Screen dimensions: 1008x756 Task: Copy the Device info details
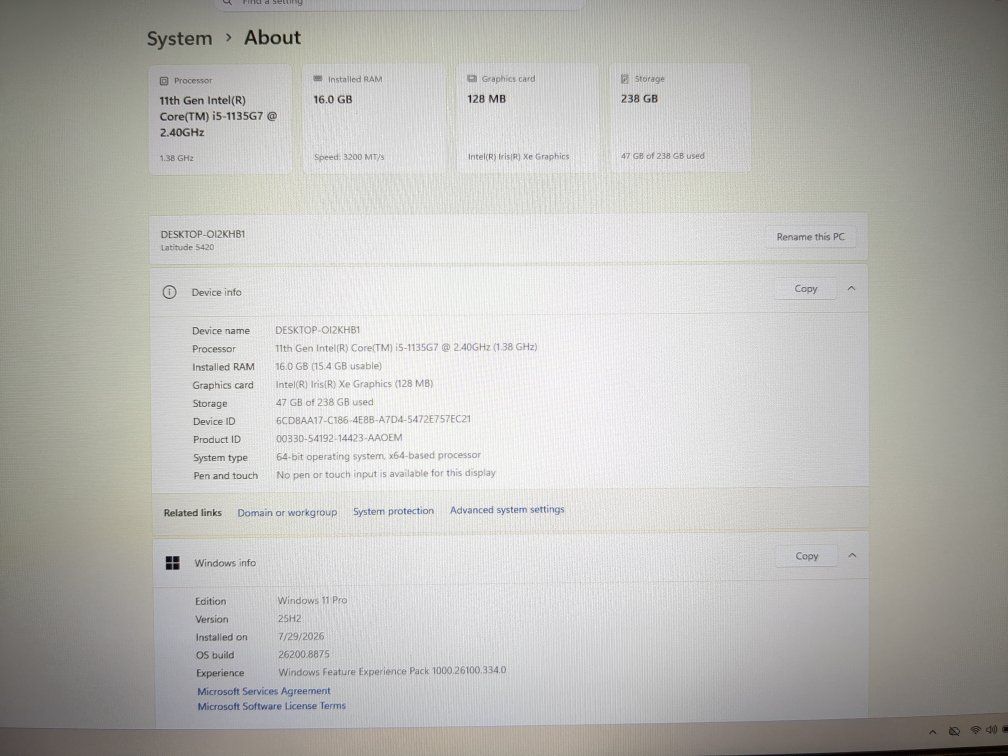pyautogui.click(x=806, y=289)
